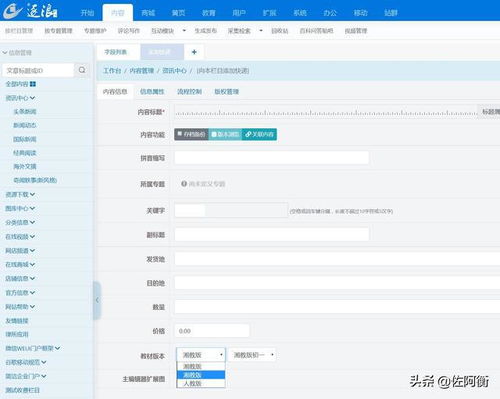The image size is (500, 399).
Task: Click the dark gray archive button in 内容功能
Action: [x=191, y=134]
